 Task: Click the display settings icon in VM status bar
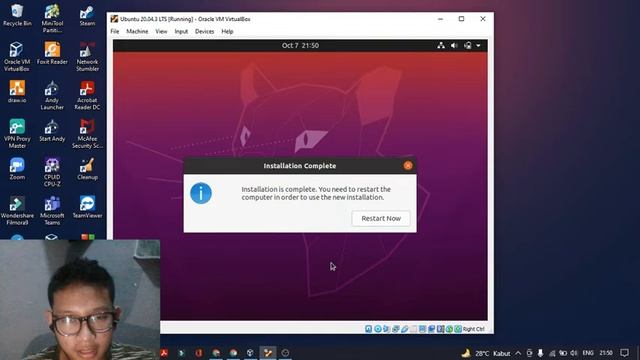(x=422, y=329)
